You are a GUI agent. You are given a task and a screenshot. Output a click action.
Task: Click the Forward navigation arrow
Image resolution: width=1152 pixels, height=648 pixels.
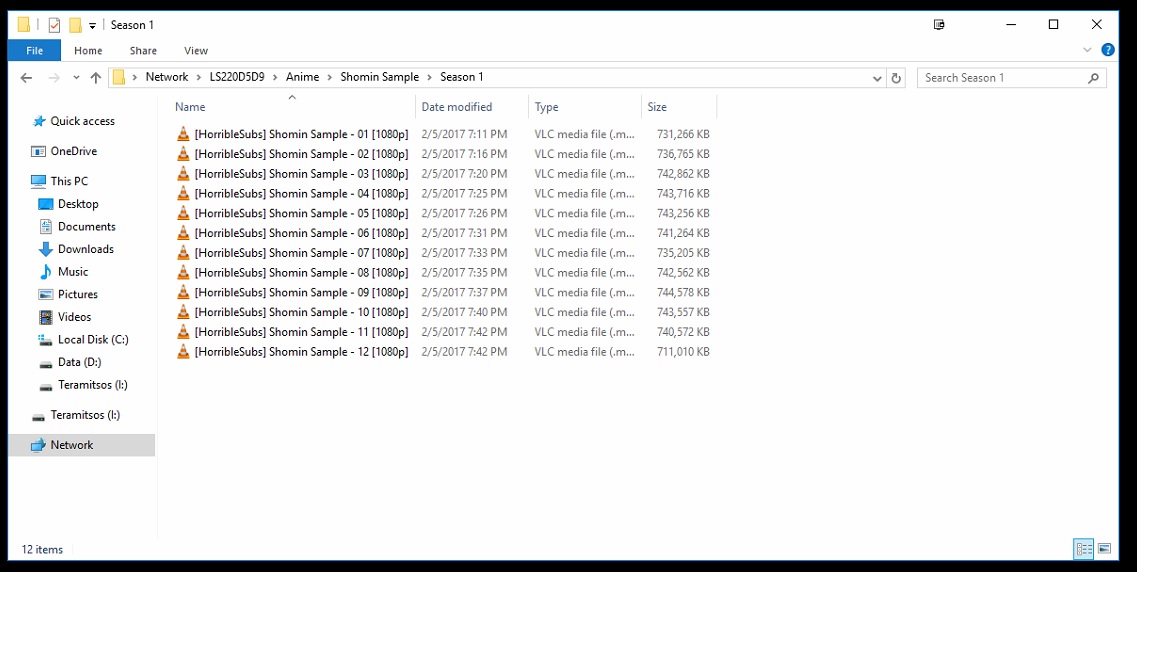[54, 78]
